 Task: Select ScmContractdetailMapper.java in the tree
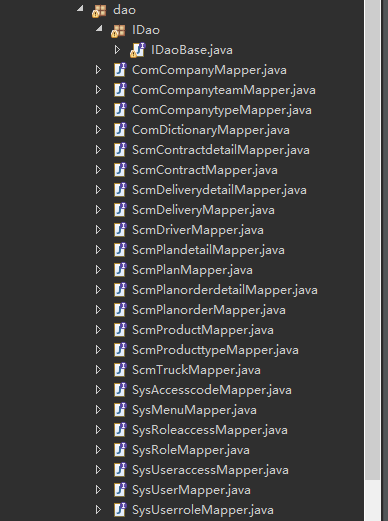(221, 150)
